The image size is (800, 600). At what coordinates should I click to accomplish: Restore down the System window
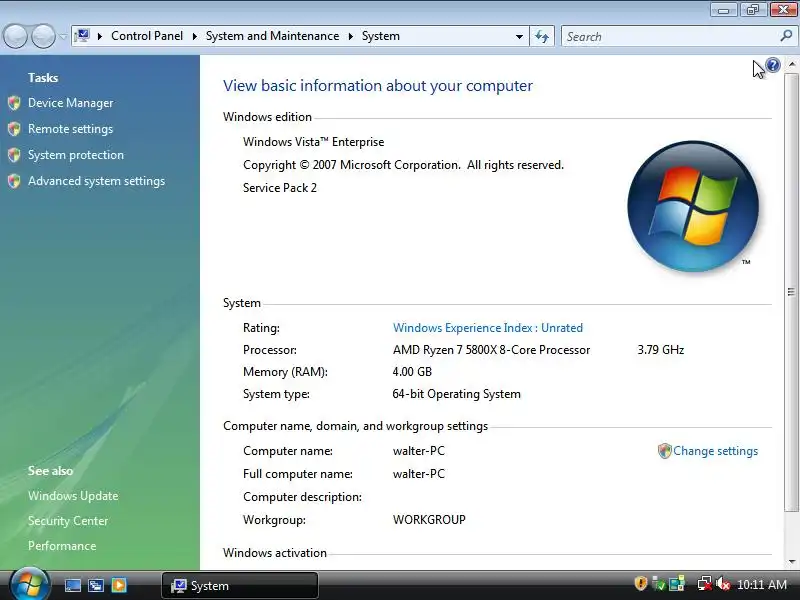tap(752, 10)
